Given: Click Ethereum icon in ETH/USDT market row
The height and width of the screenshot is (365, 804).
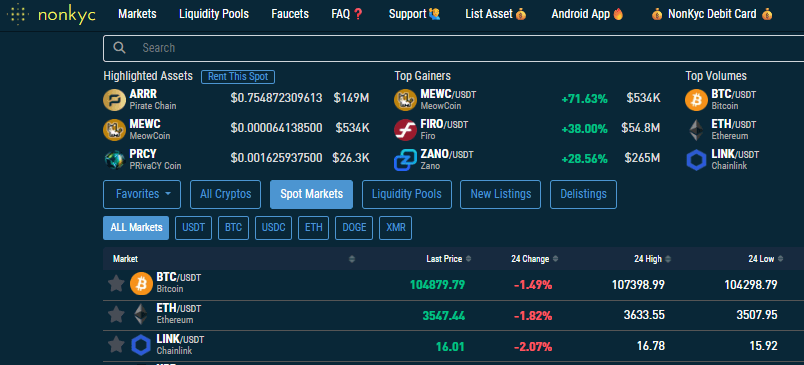Looking at the screenshot, I should pyautogui.click(x=140, y=314).
